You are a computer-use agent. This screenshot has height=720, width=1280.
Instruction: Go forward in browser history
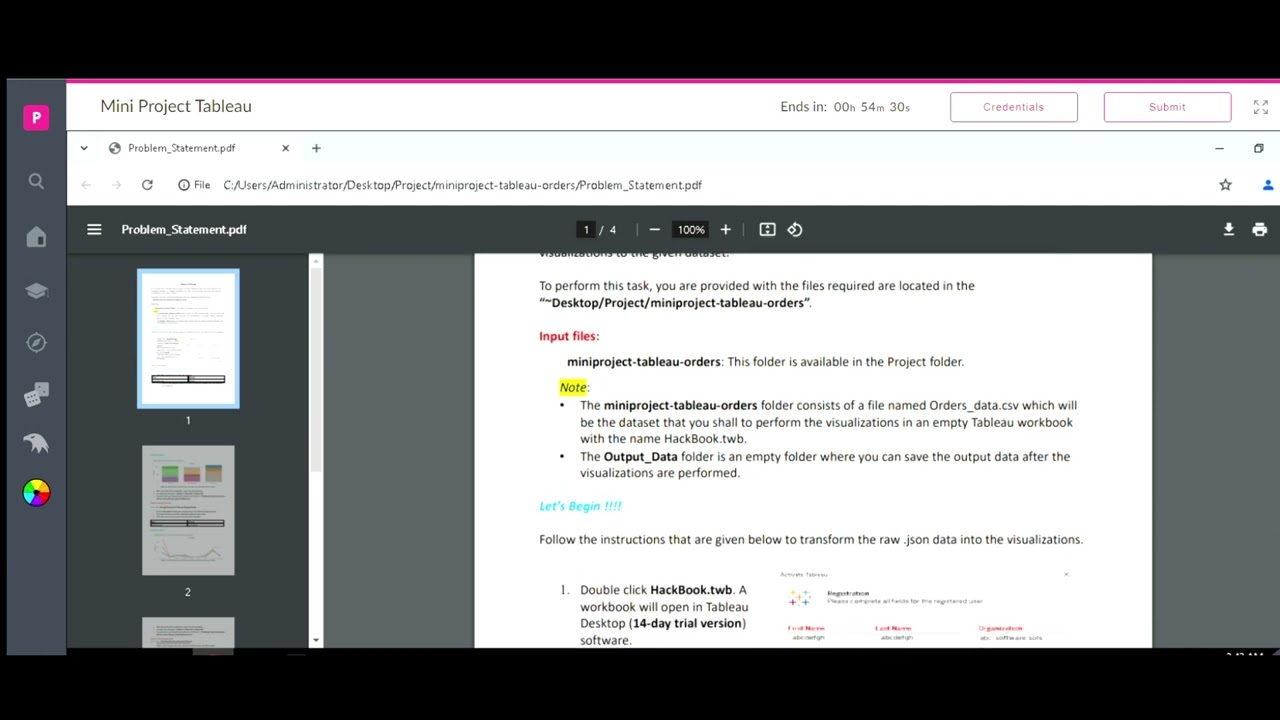(x=116, y=185)
